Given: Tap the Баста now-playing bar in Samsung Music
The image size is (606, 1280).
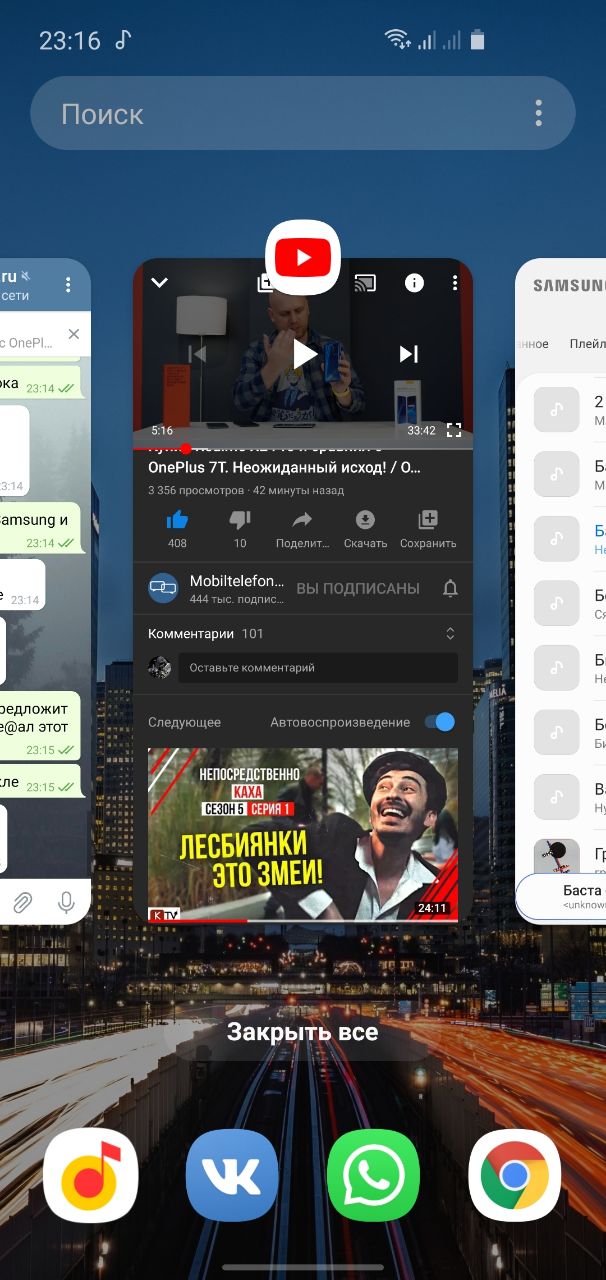Looking at the screenshot, I should (561, 897).
